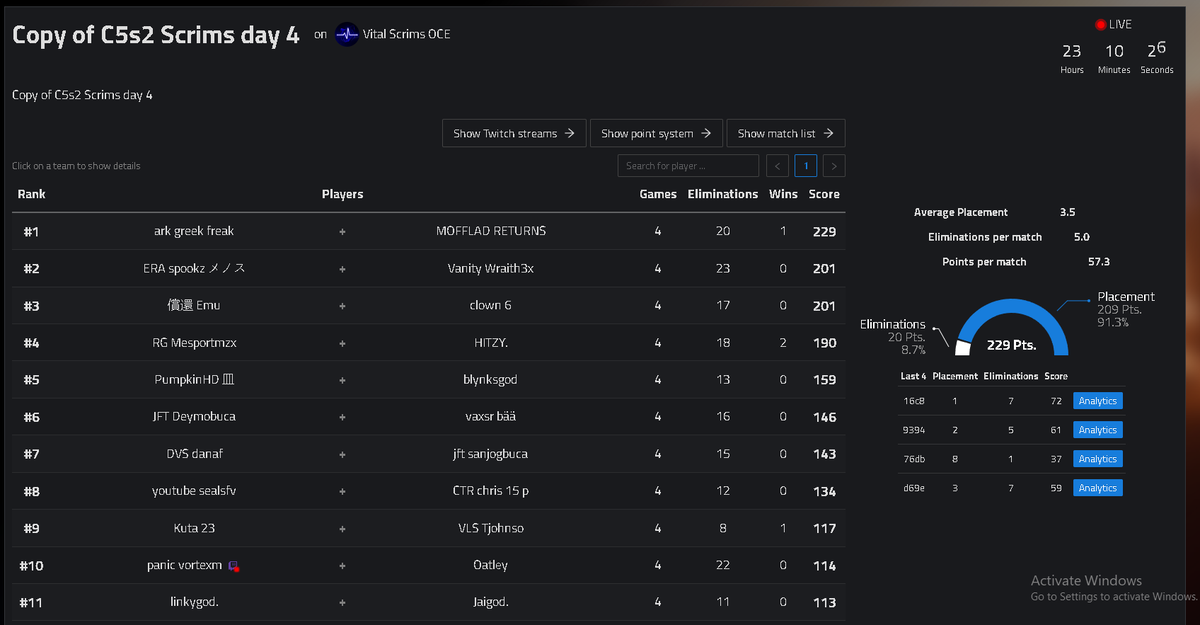
Task: Go to previous page arrow
Action: click(778, 166)
